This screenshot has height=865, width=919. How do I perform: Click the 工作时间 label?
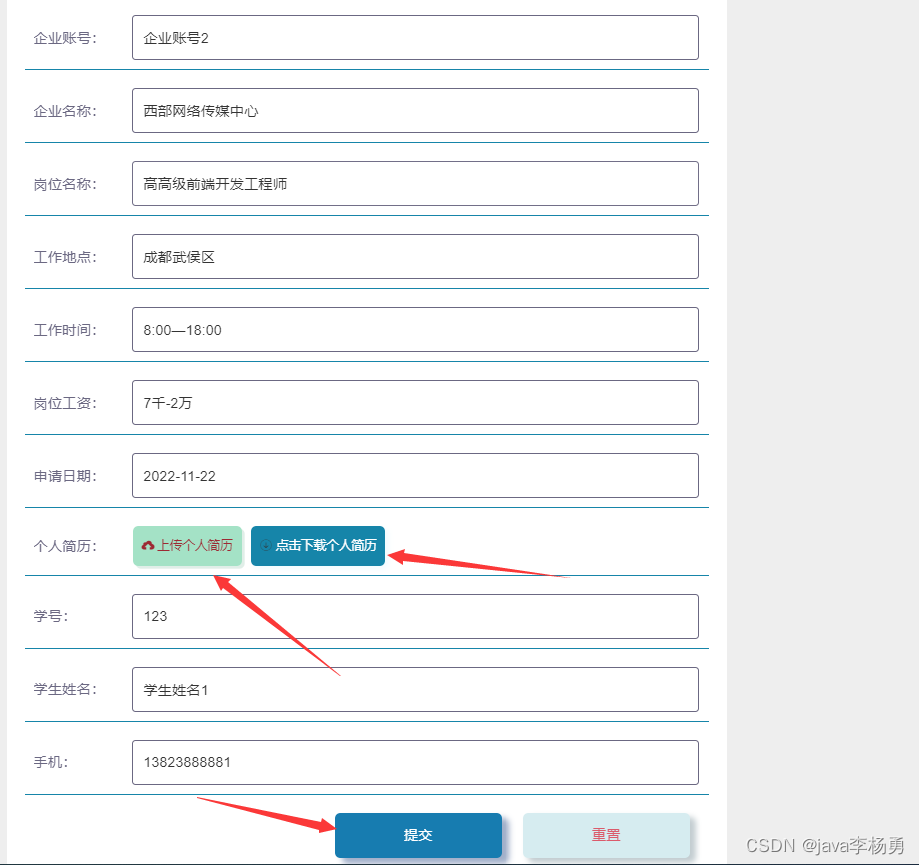(65, 330)
